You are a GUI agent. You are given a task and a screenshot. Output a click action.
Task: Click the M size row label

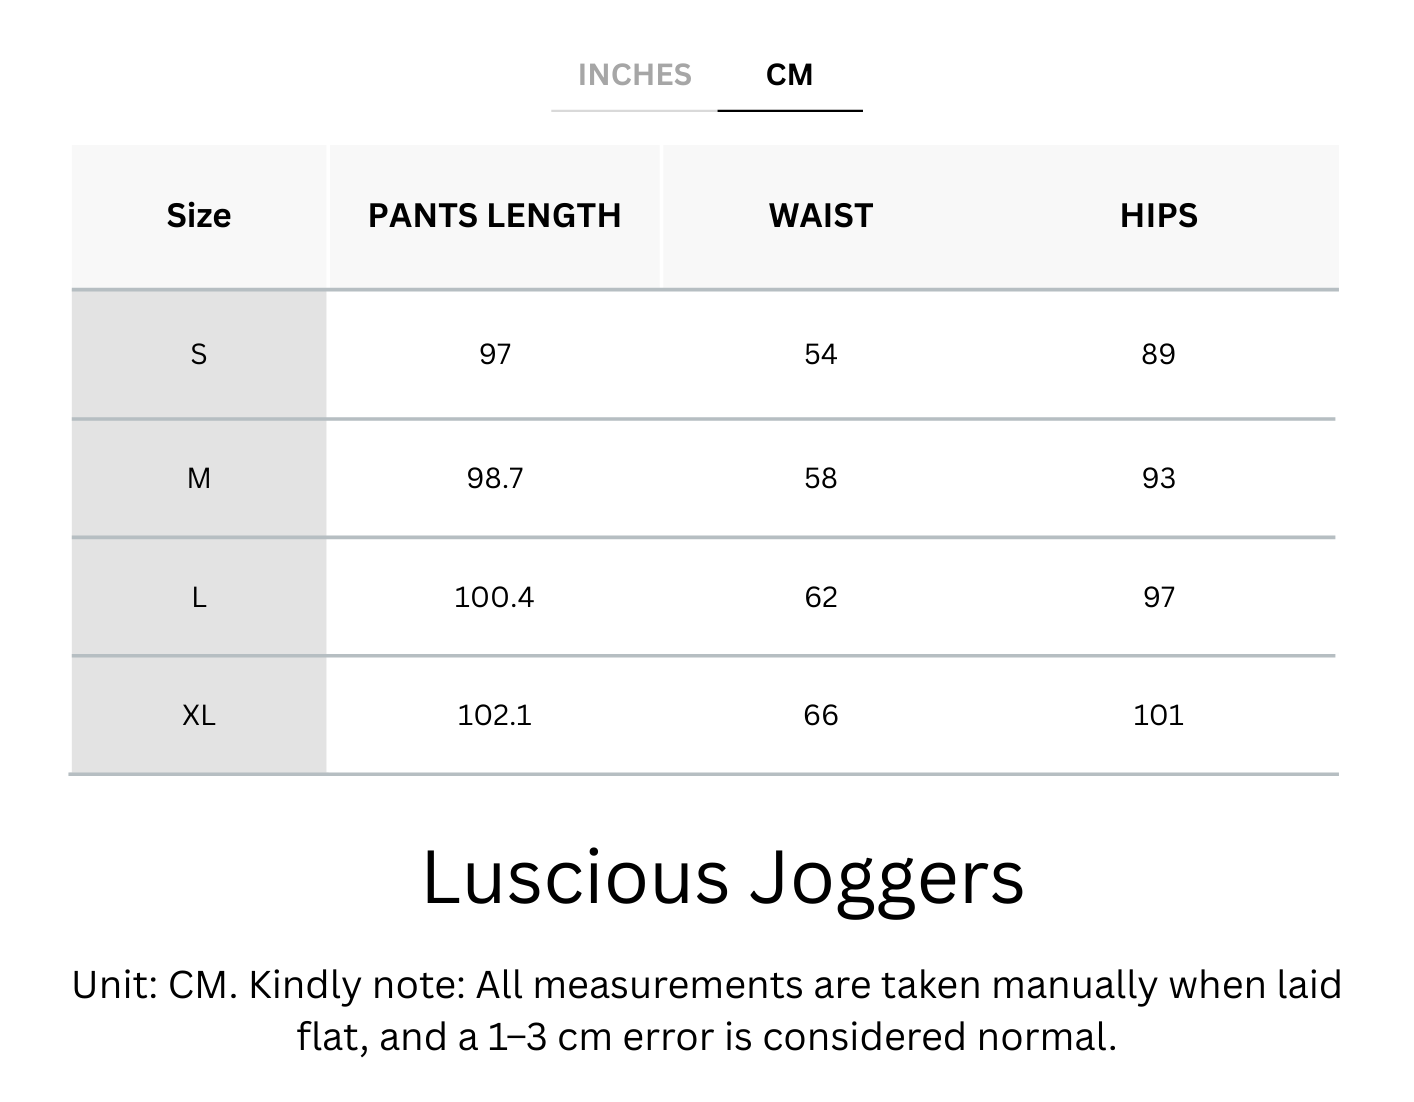click(199, 478)
